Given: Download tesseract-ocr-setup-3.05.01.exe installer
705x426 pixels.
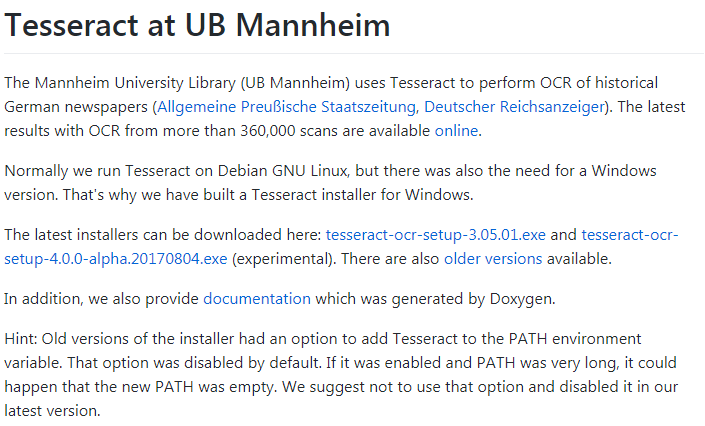Looking at the screenshot, I should (x=436, y=234).
